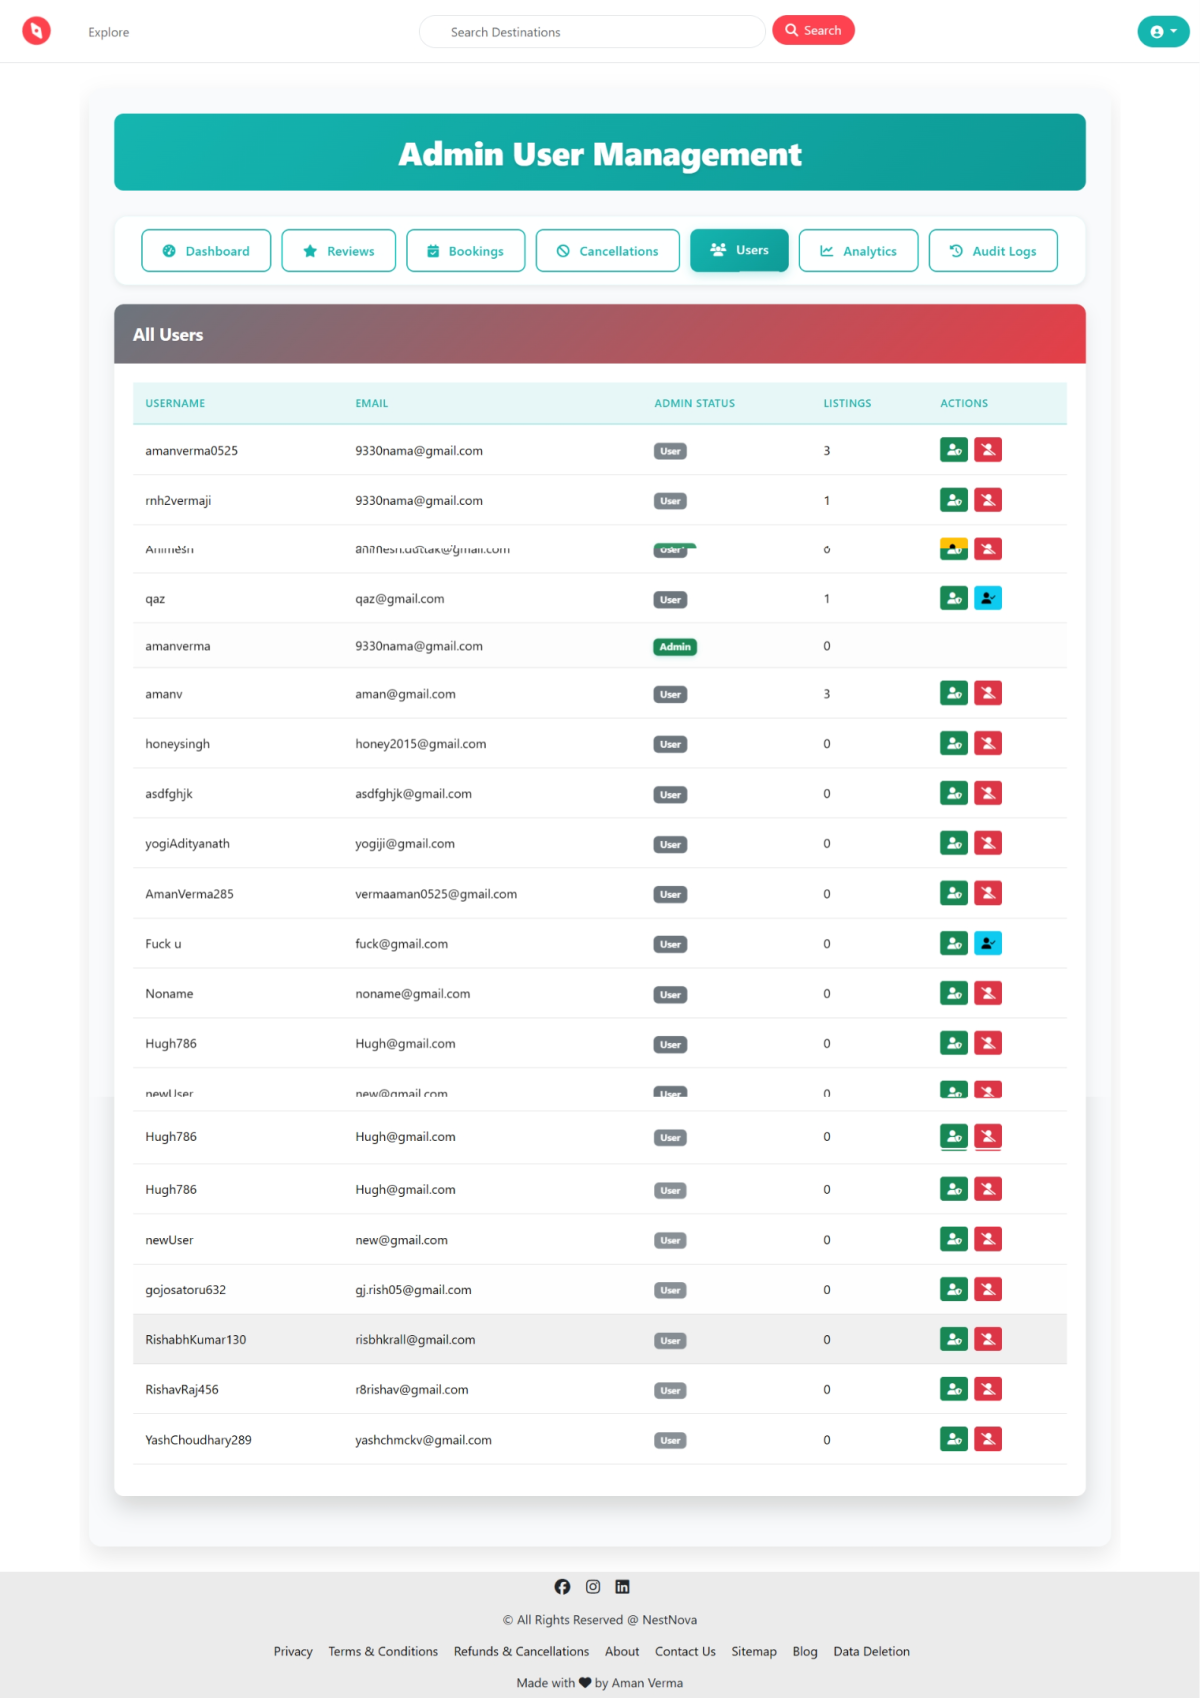1200x1698 pixels.
Task: Open the Audit Logs tab
Action: point(992,251)
